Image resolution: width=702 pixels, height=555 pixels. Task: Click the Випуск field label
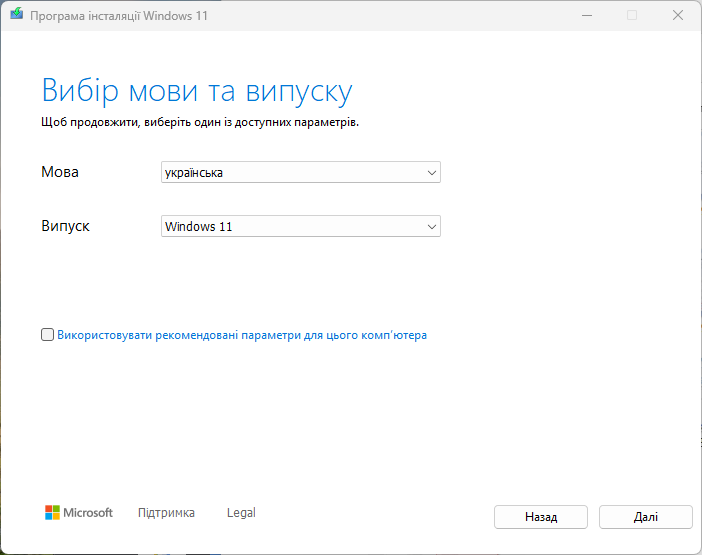point(65,226)
